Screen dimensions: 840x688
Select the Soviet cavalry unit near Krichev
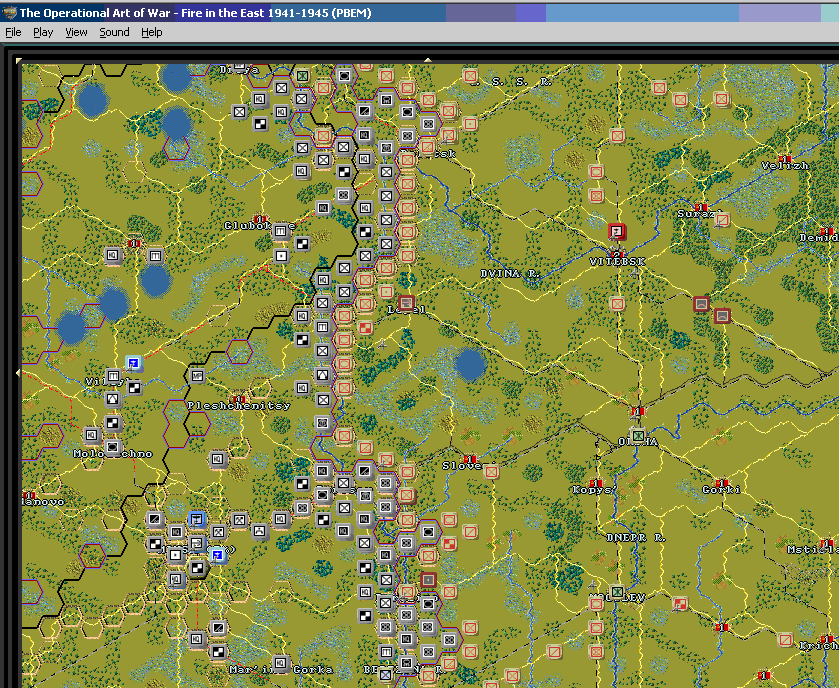[x=785, y=640]
